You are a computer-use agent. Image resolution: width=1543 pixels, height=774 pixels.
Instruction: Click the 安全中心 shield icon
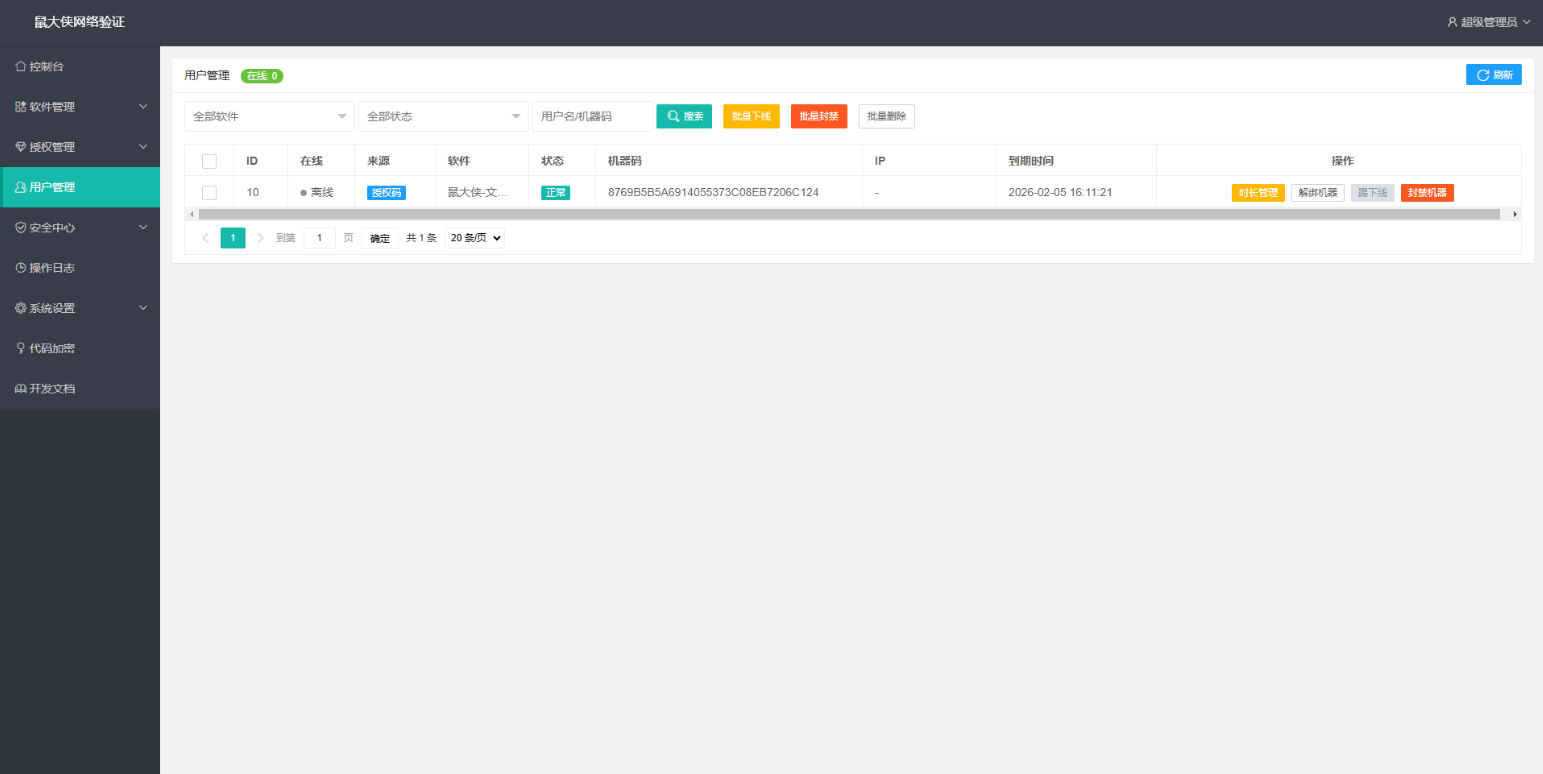pos(21,228)
